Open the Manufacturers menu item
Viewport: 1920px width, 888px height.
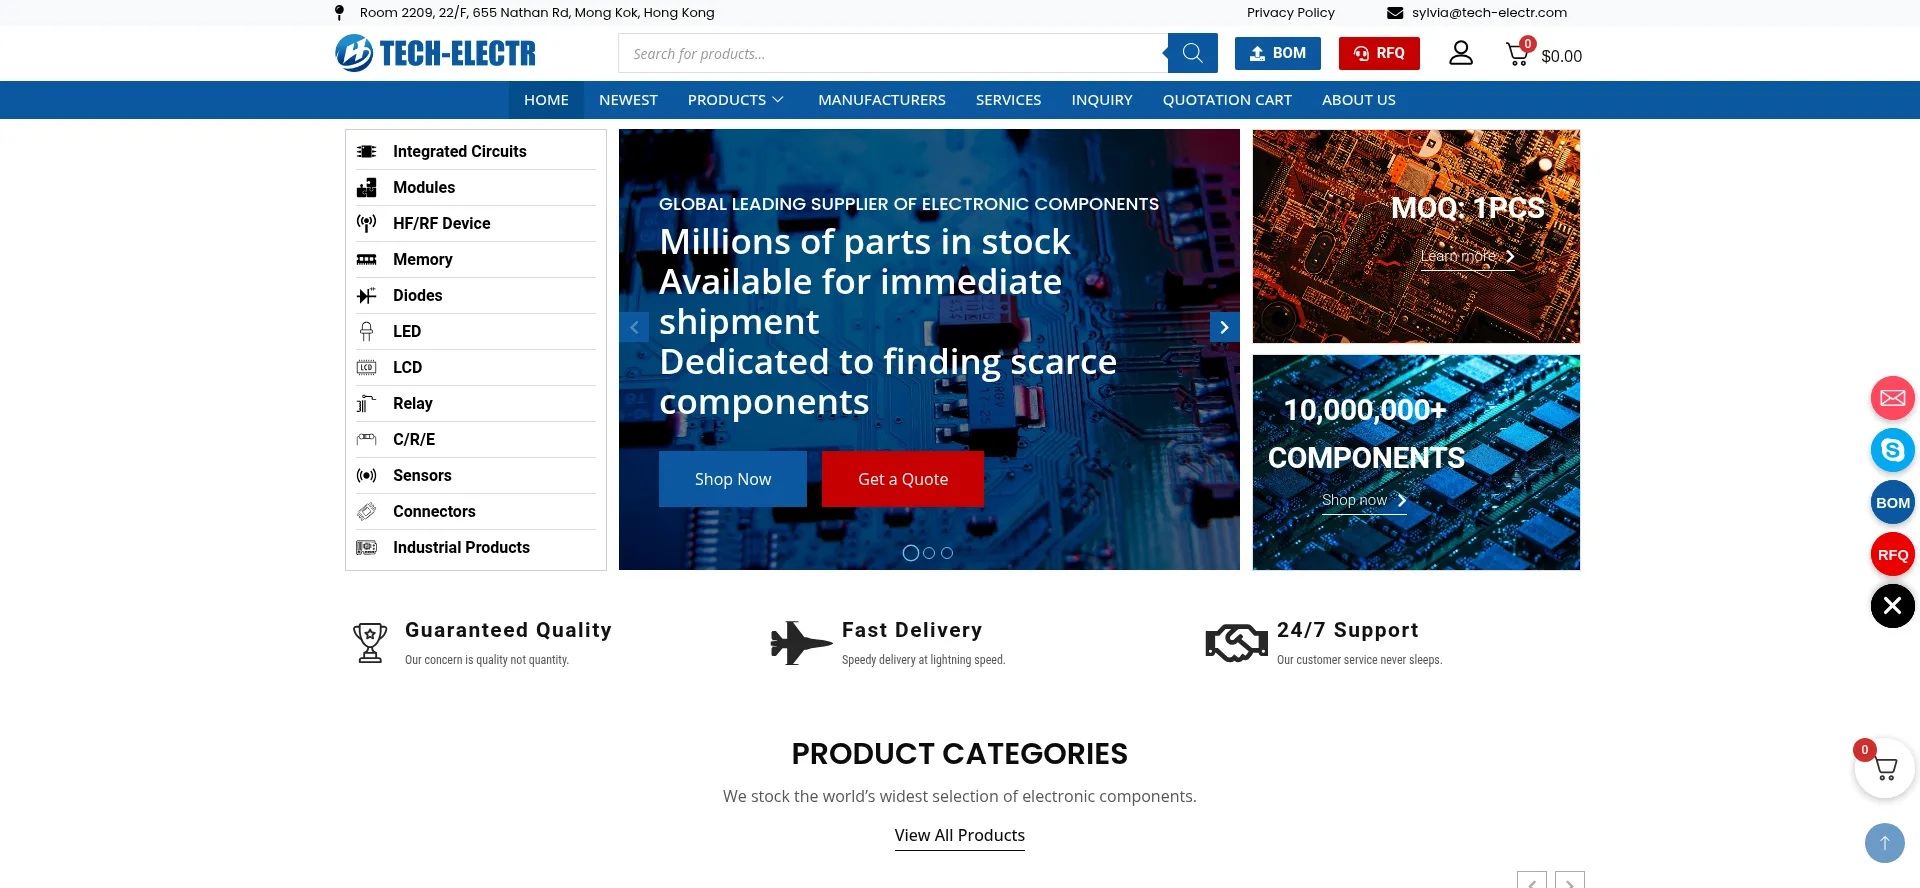tap(881, 100)
